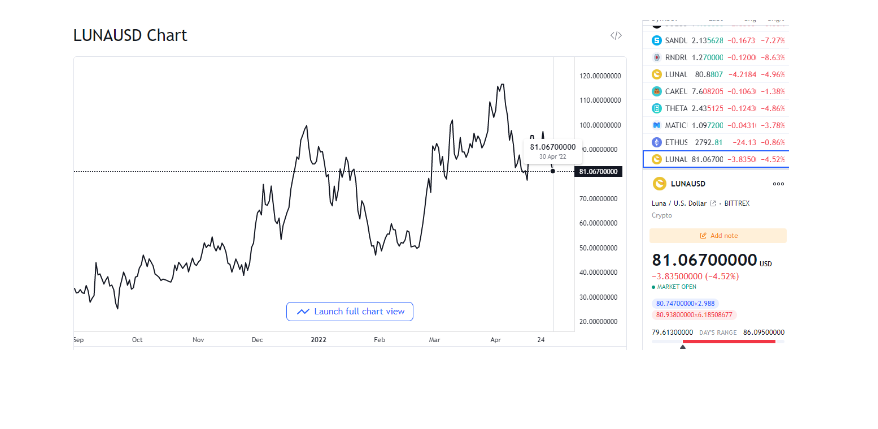Viewport: 878px width, 429px height.
Task: Click the LUNAUSD Chart heading
Action: (x=130, y=36)
